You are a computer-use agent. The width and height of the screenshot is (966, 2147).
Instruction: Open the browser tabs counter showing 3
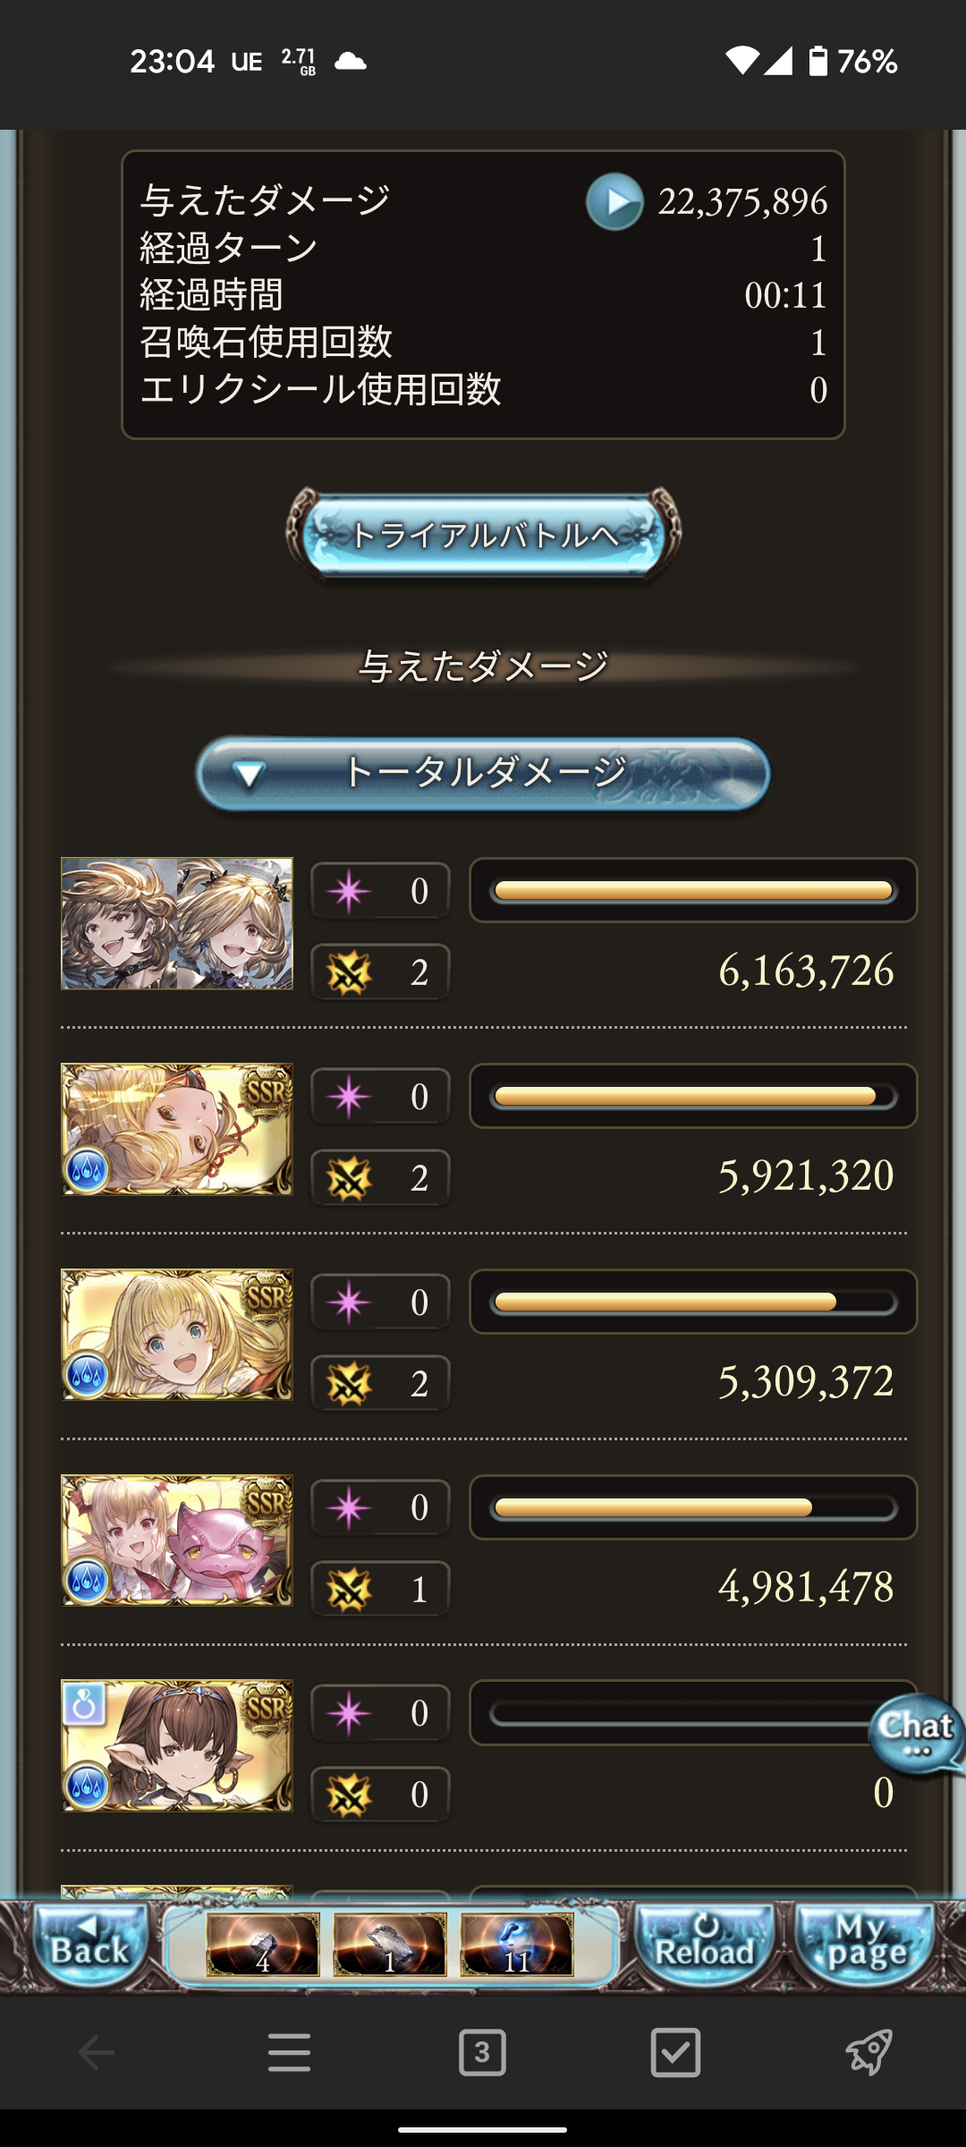[x=482, y=2053]
